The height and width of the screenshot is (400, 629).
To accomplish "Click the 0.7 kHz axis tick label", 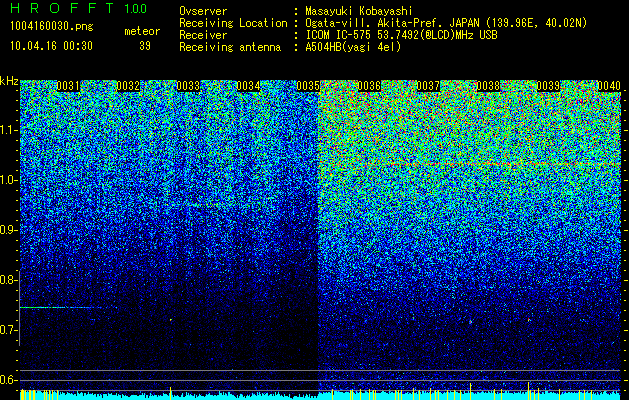I will (x=8, y=330).
